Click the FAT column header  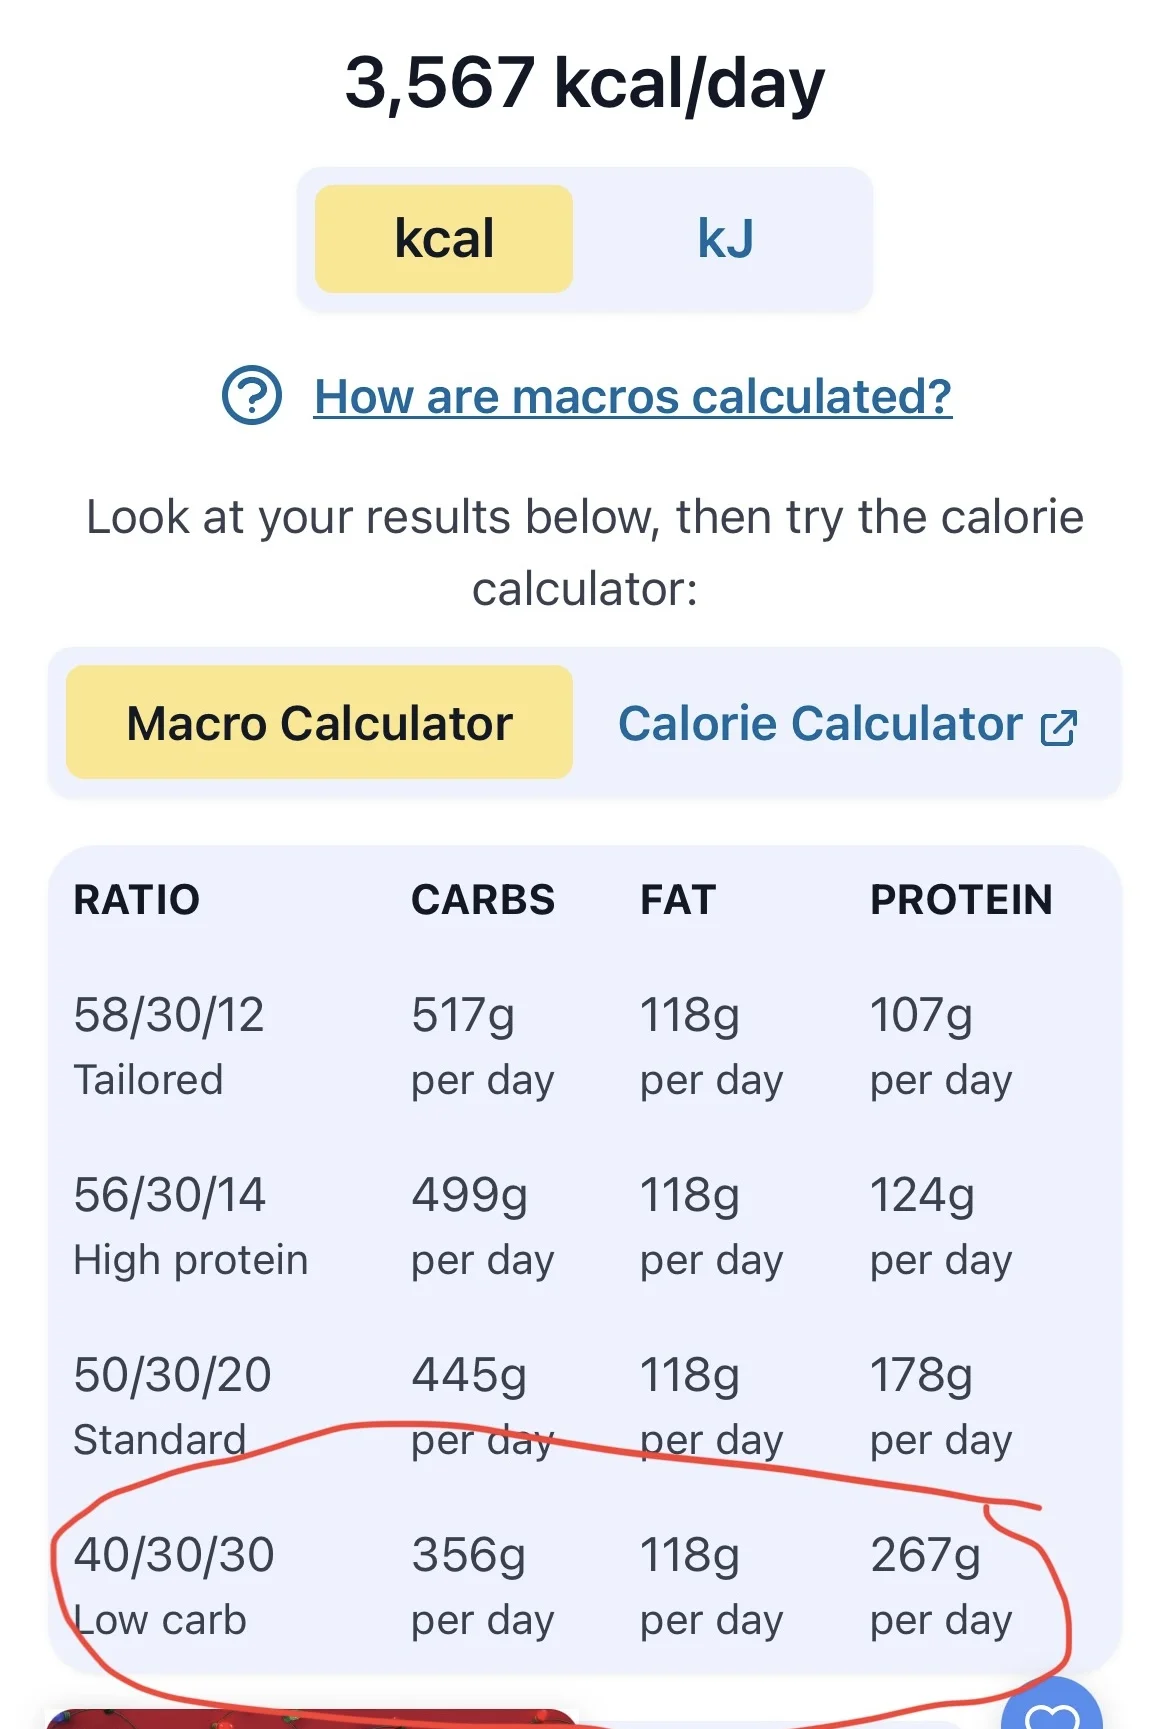click(x=677, y=900)
